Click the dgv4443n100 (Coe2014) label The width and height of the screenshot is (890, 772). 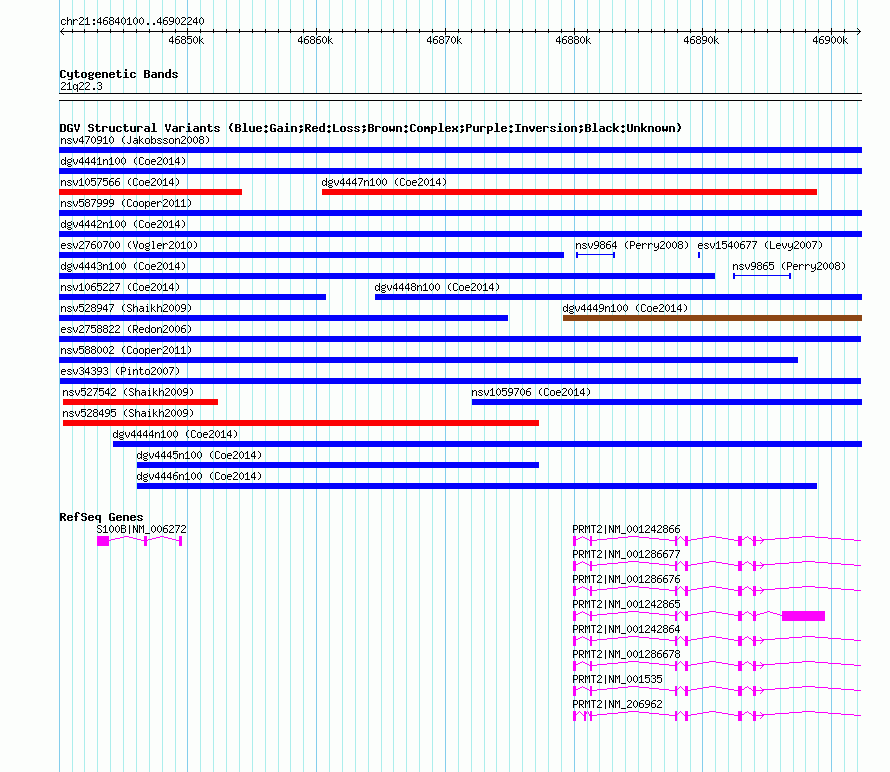click(x=123, y=266)
